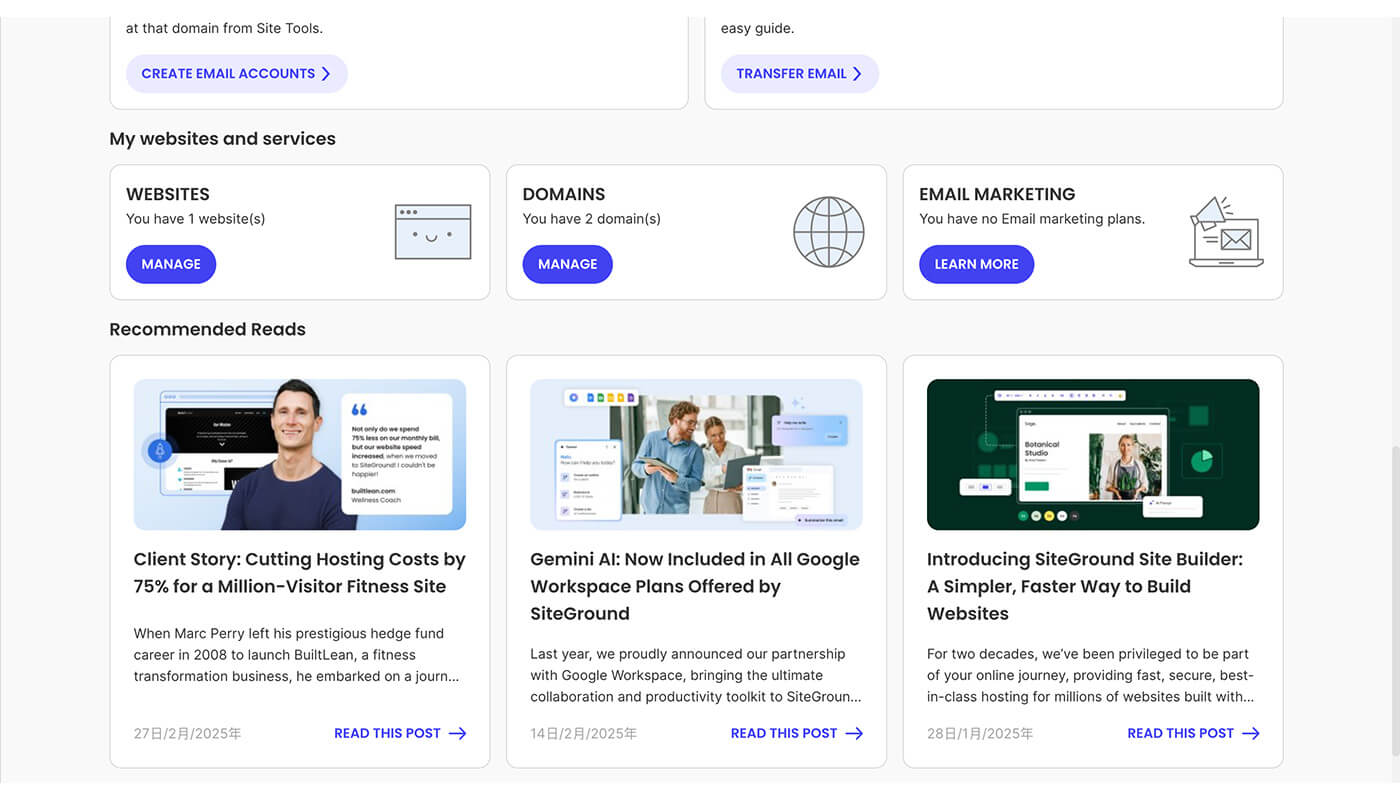Image resolution: width=1400 pixels, height=800 pixels.
Task: Open Gemini AI Google Workspace headline
Action: click(x=695, y=586)
